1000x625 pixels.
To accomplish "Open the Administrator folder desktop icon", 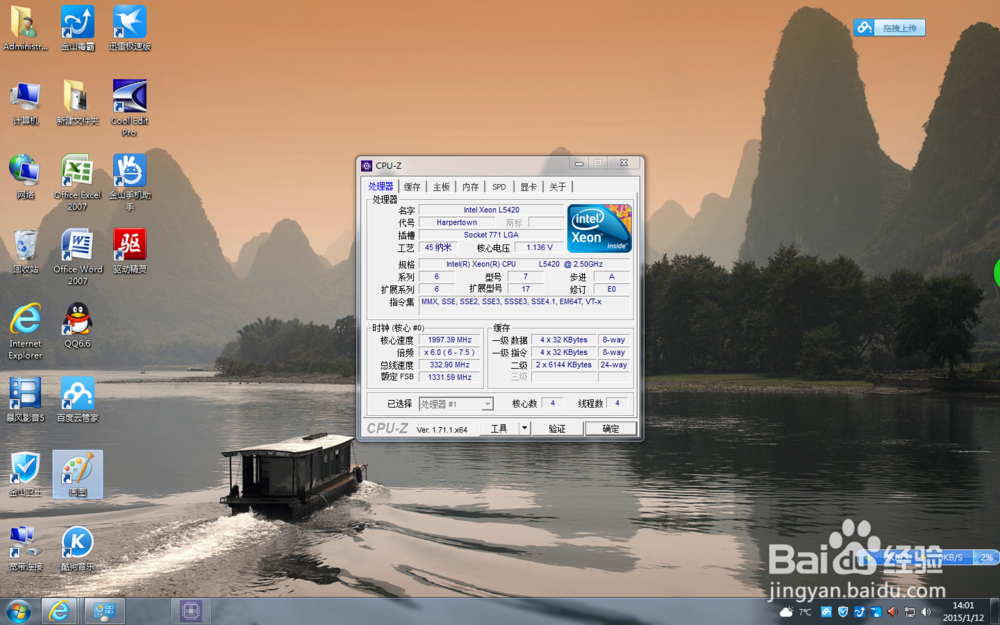I will [x=25, y=29].
